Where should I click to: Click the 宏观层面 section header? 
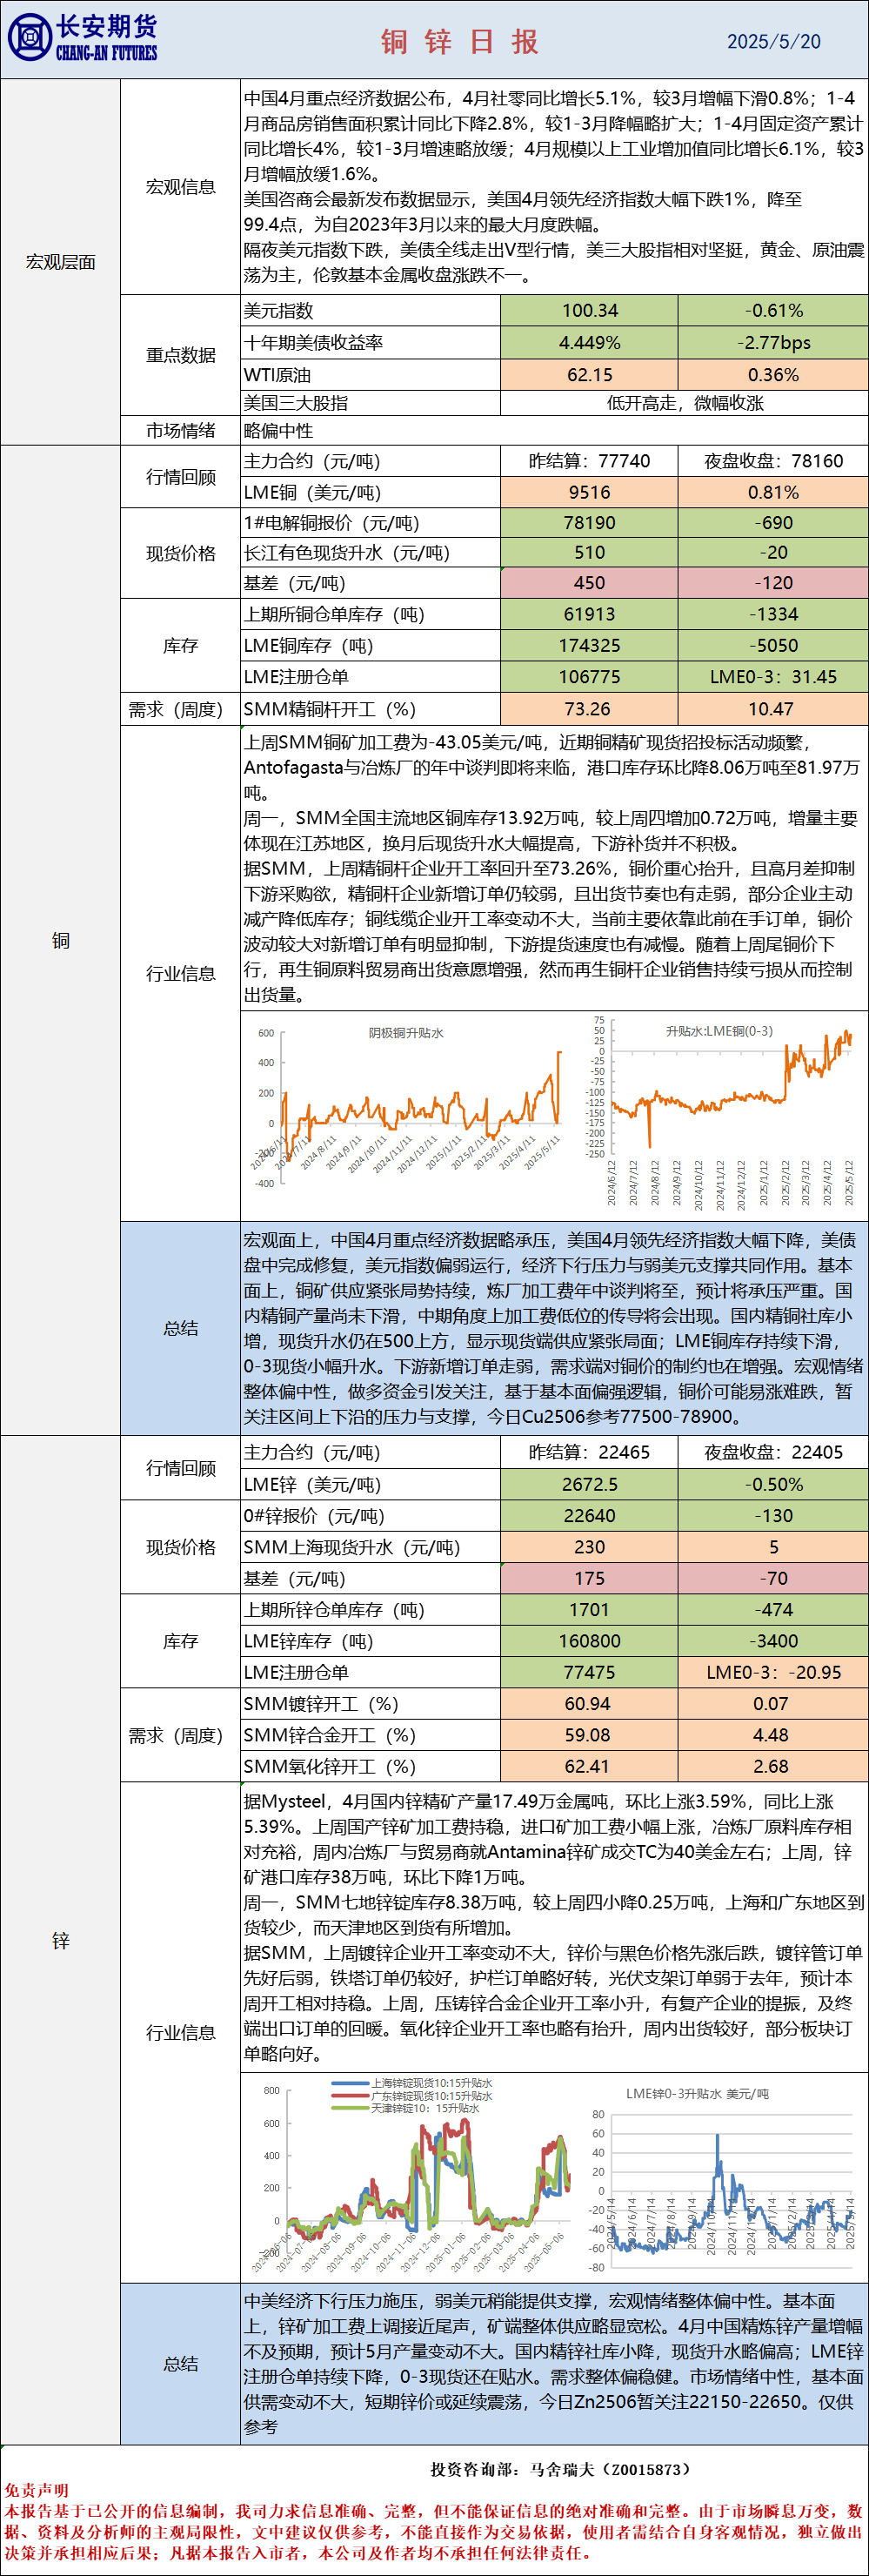click(60, 262)
